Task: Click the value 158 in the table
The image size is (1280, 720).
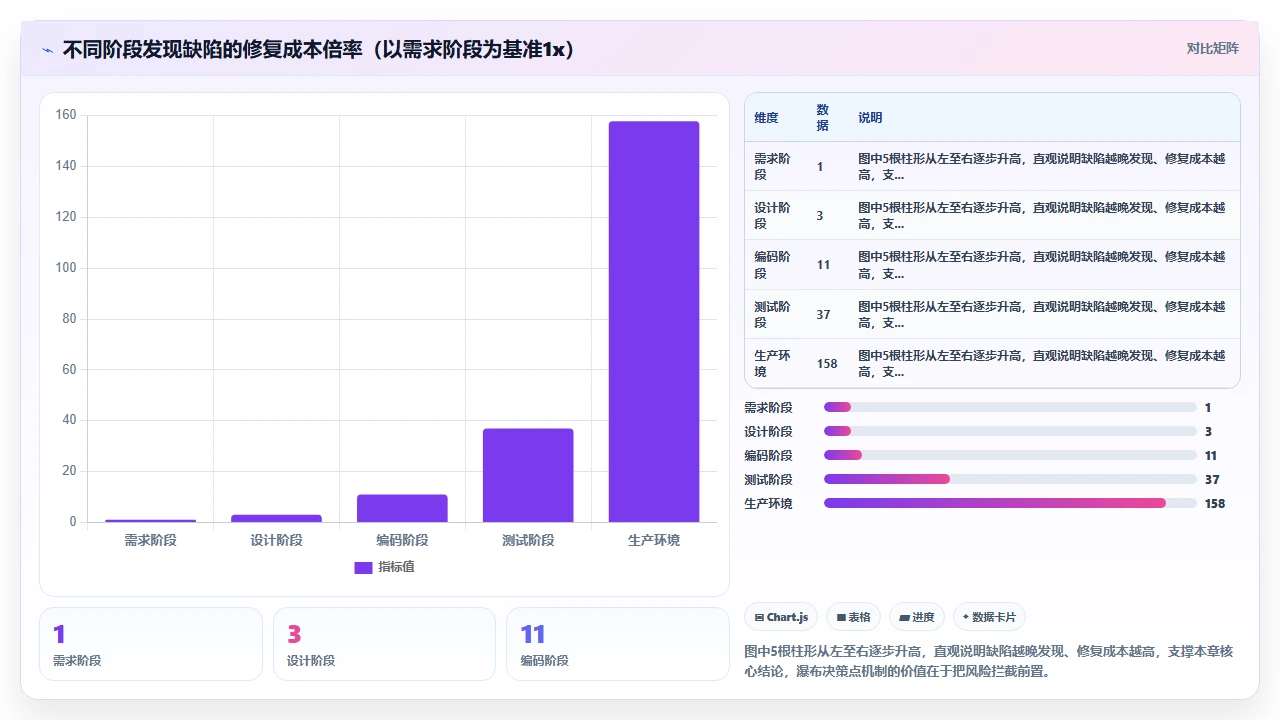Action: pos(827,364)
